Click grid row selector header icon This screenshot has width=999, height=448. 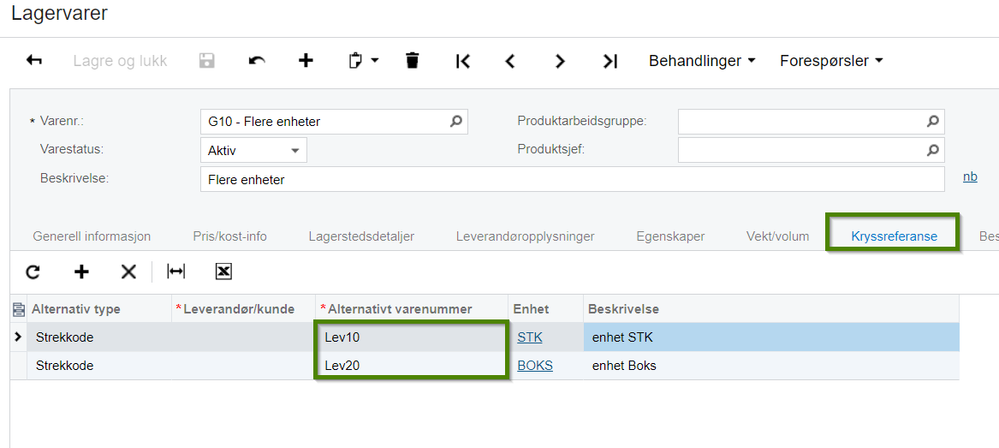tap(18, 309)
